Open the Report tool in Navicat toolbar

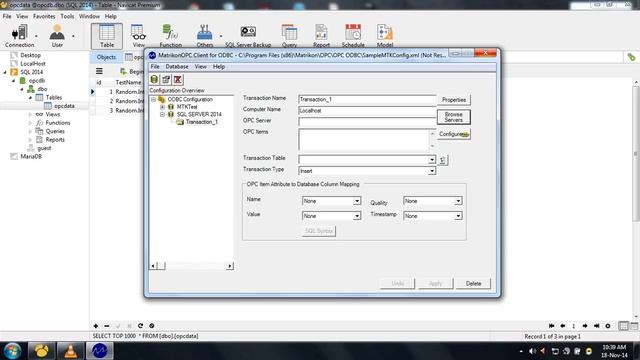[321, 36]
